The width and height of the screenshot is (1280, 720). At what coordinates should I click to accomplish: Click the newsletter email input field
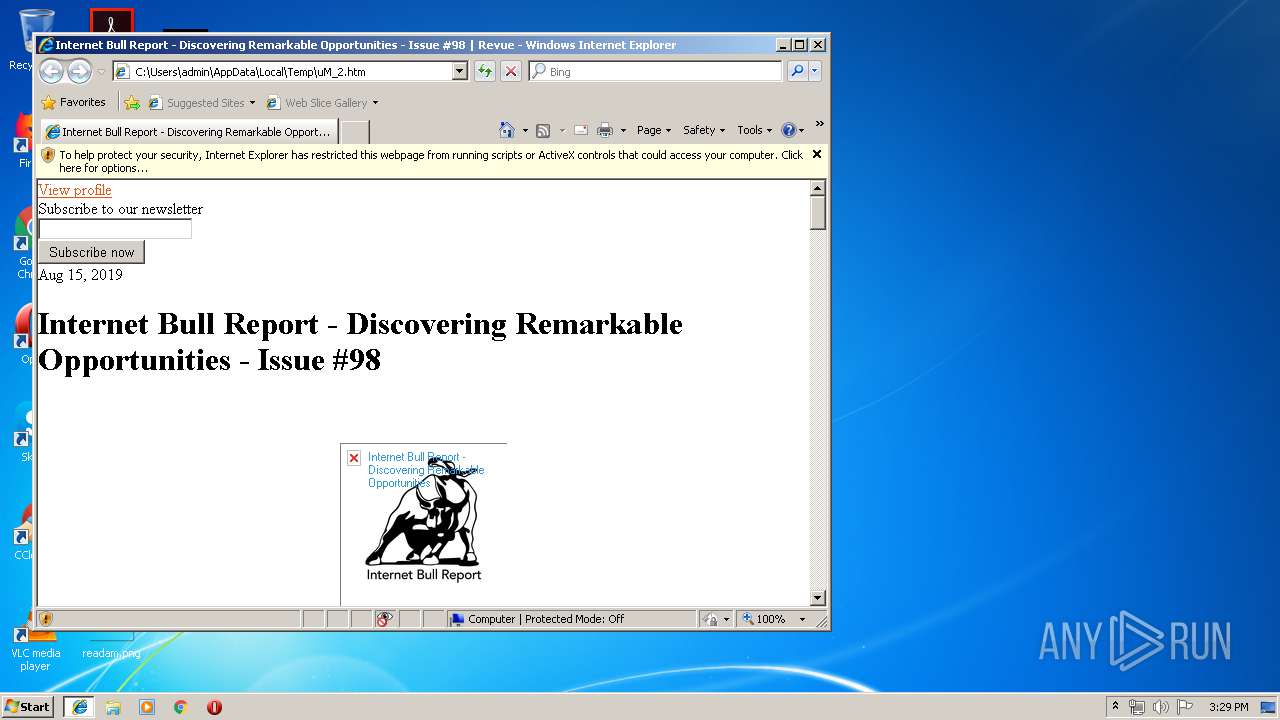[x=115, y=229]
